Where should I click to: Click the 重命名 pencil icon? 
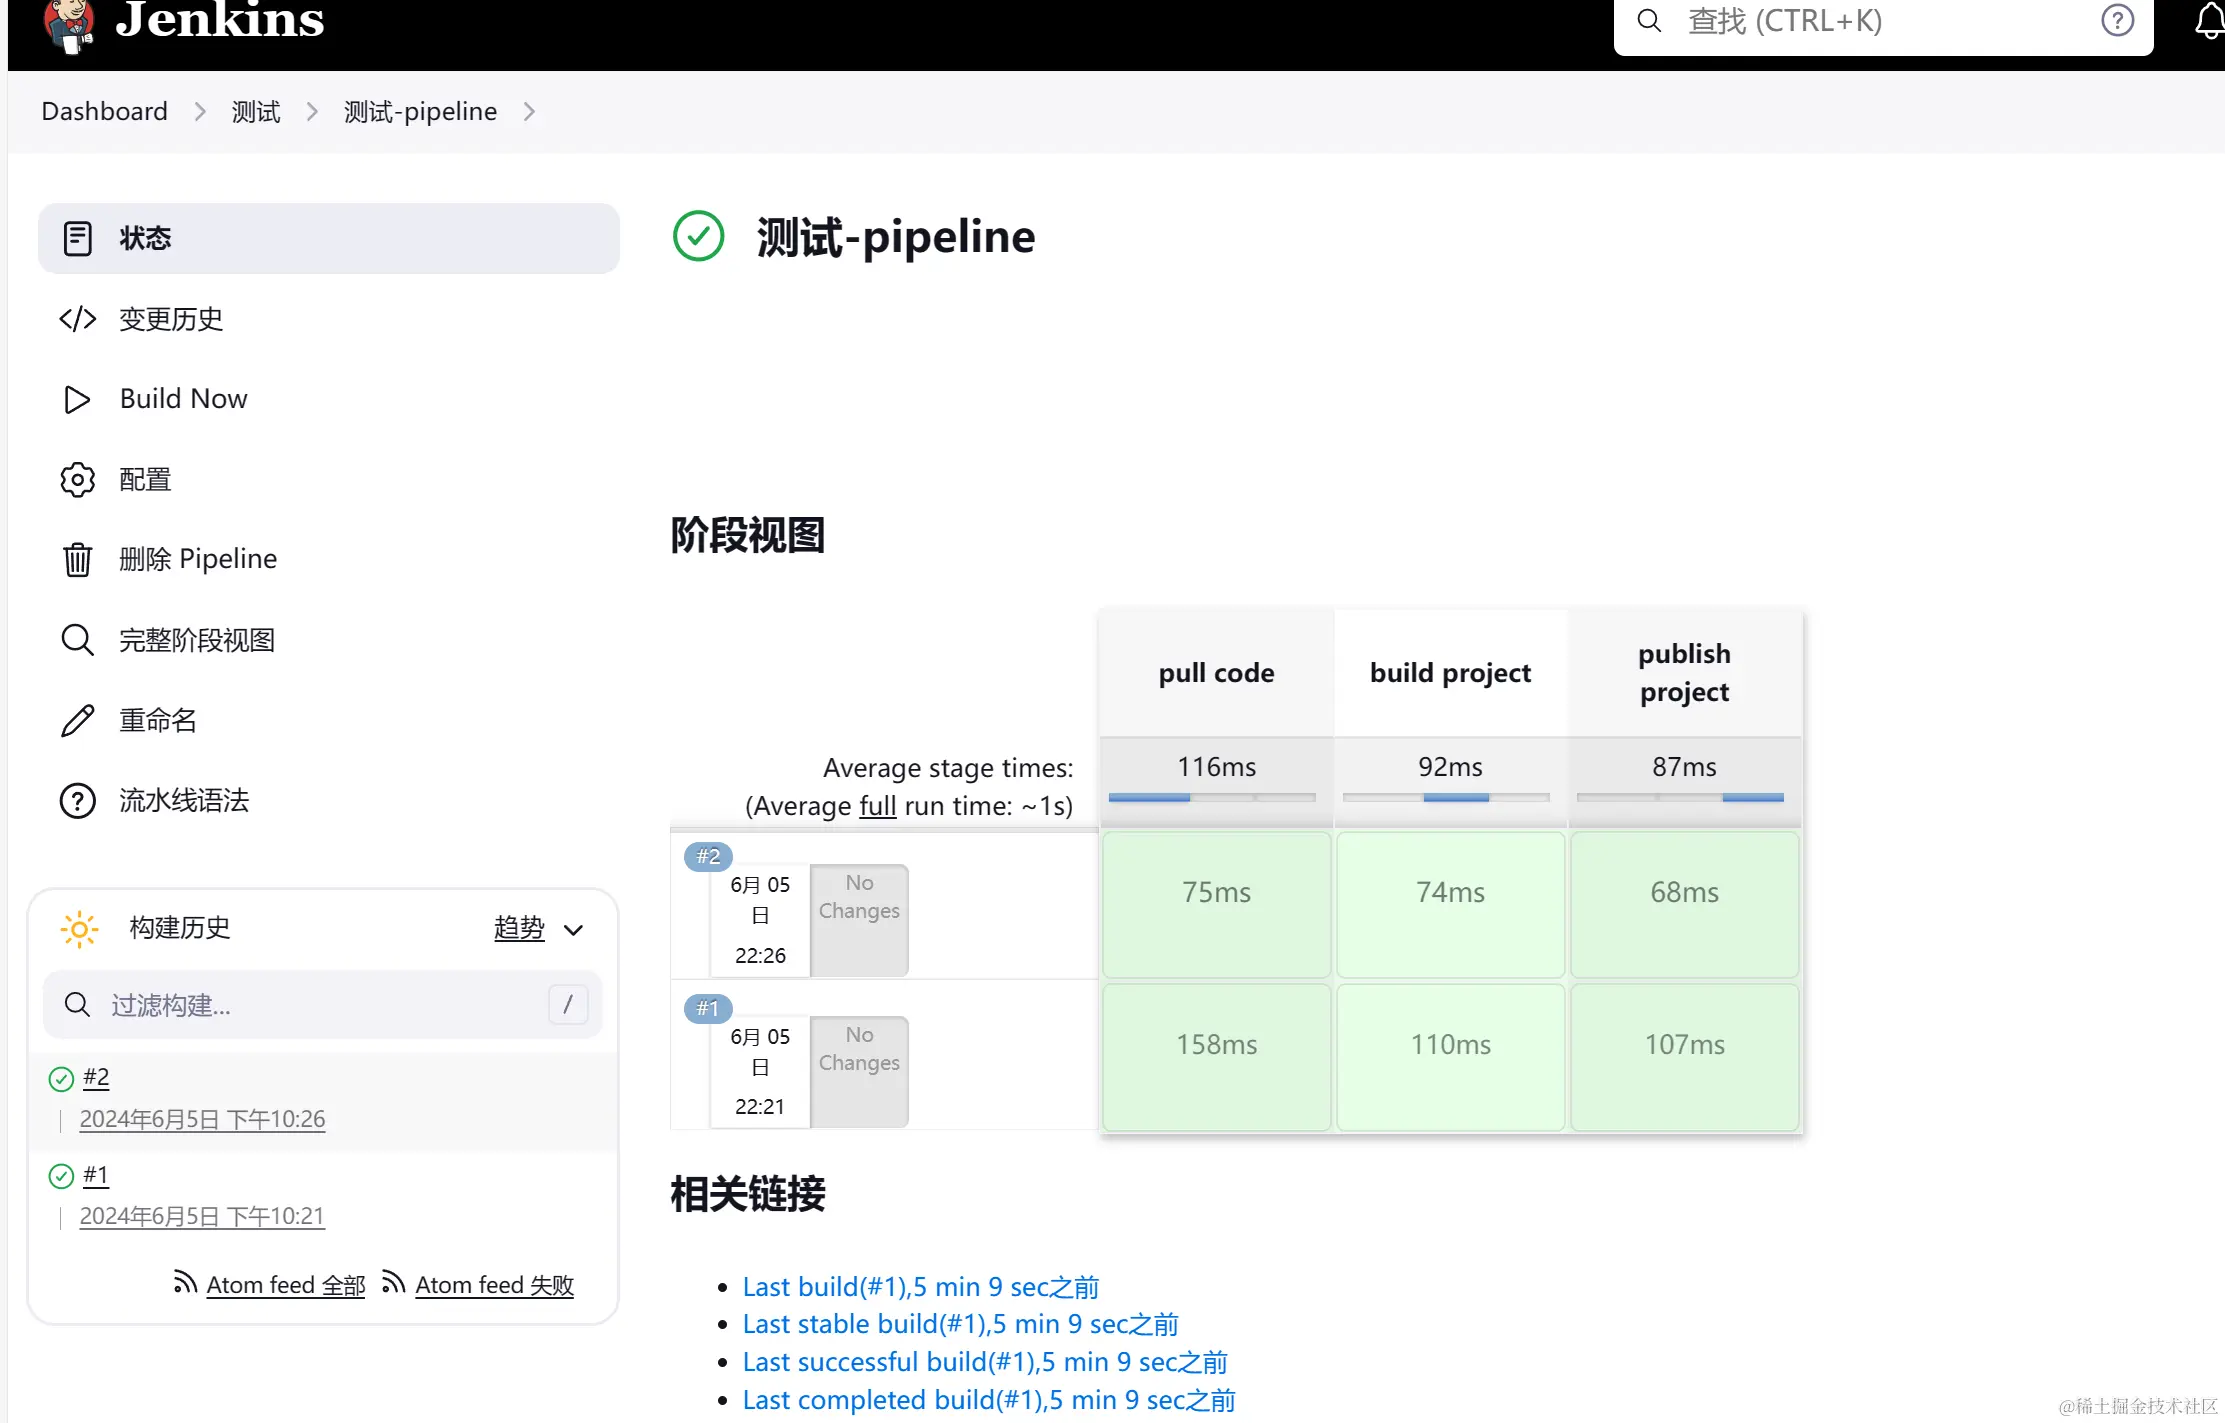click(77, 720)
